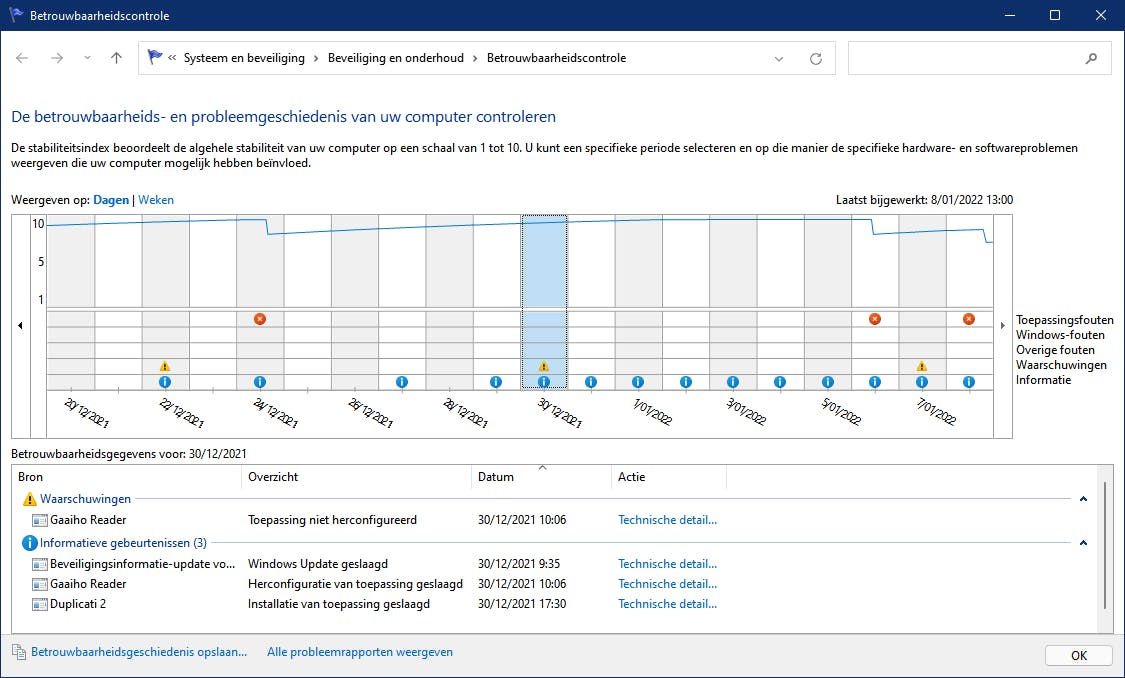
Task: Click the information icon on 29/12/2021
Action: pyautogui.click(x=496, y=382)
